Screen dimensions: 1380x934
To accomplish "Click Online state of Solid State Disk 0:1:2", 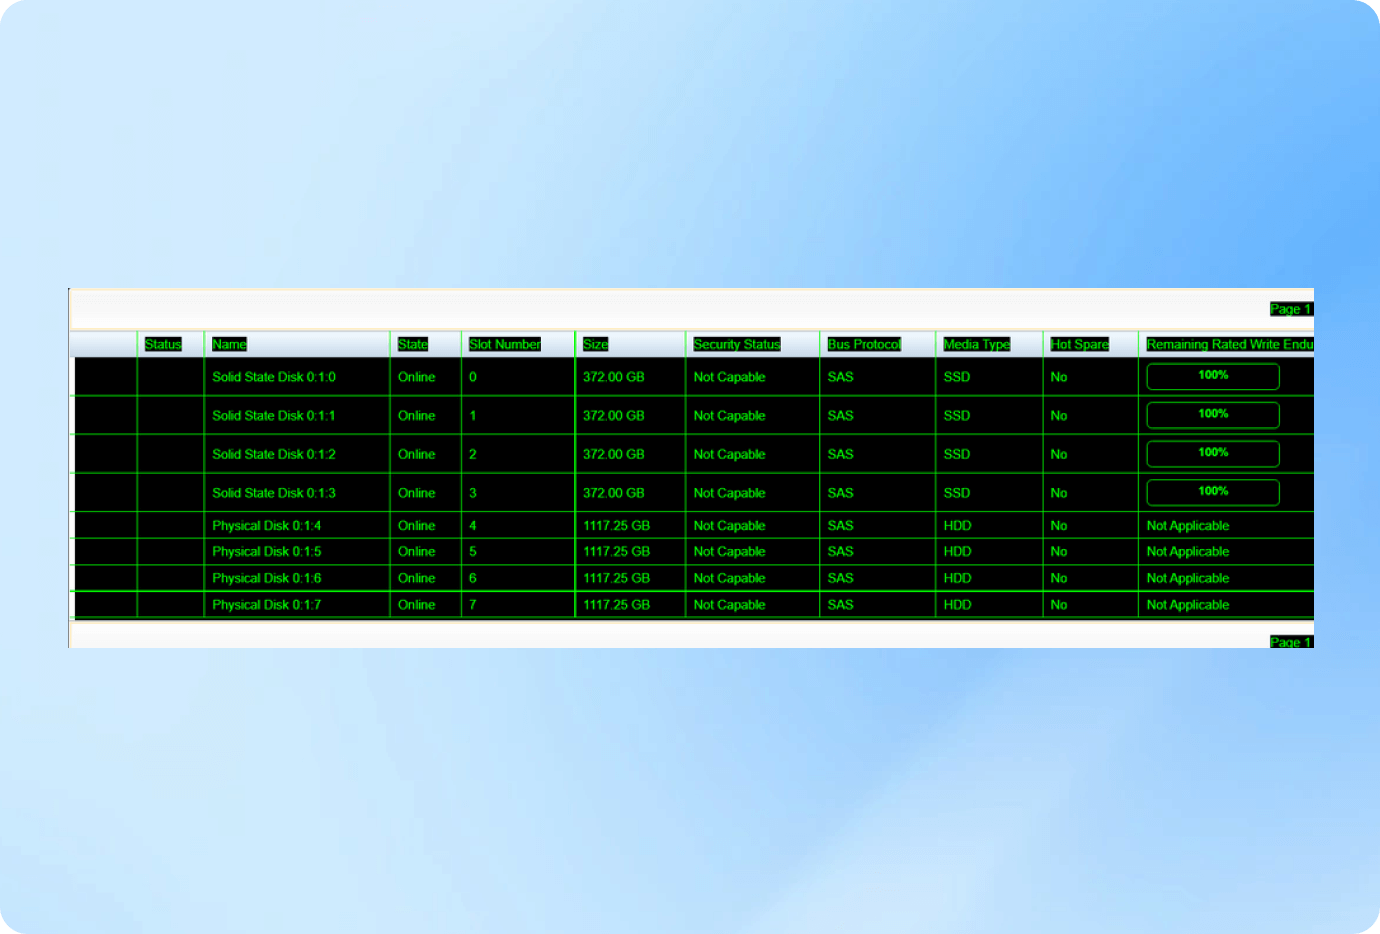I will click(417, 454).
